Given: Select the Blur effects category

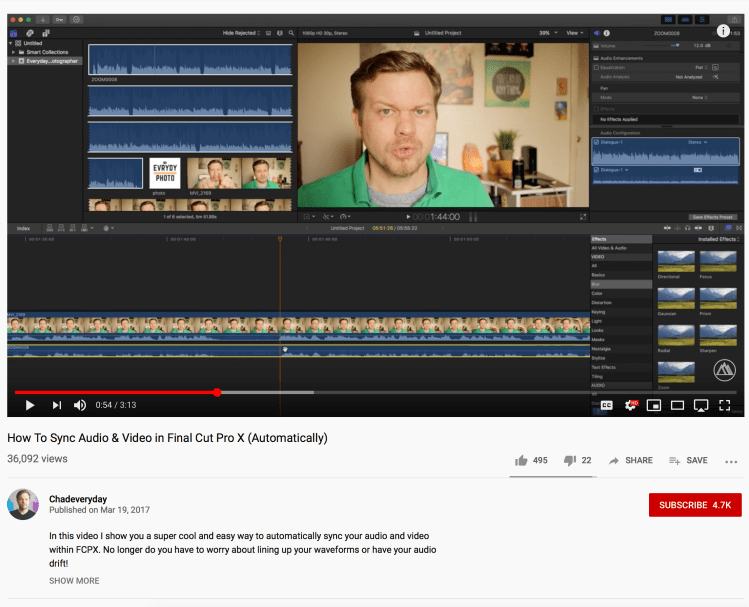Looking at the screenshot, I should click(598, 284).
